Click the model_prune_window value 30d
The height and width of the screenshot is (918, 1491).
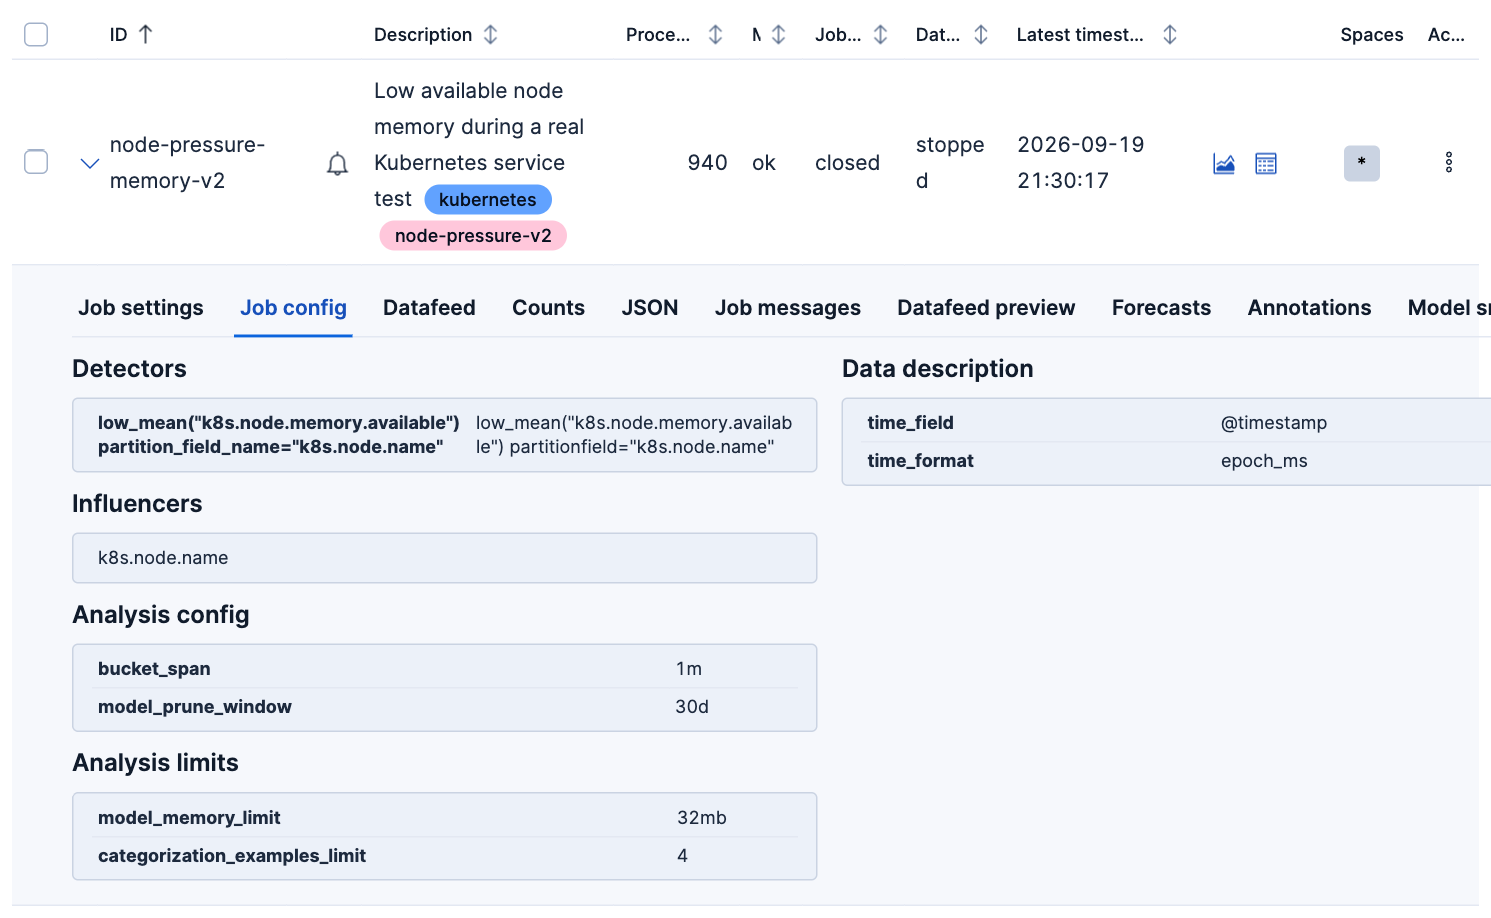[x=692, y=707]
